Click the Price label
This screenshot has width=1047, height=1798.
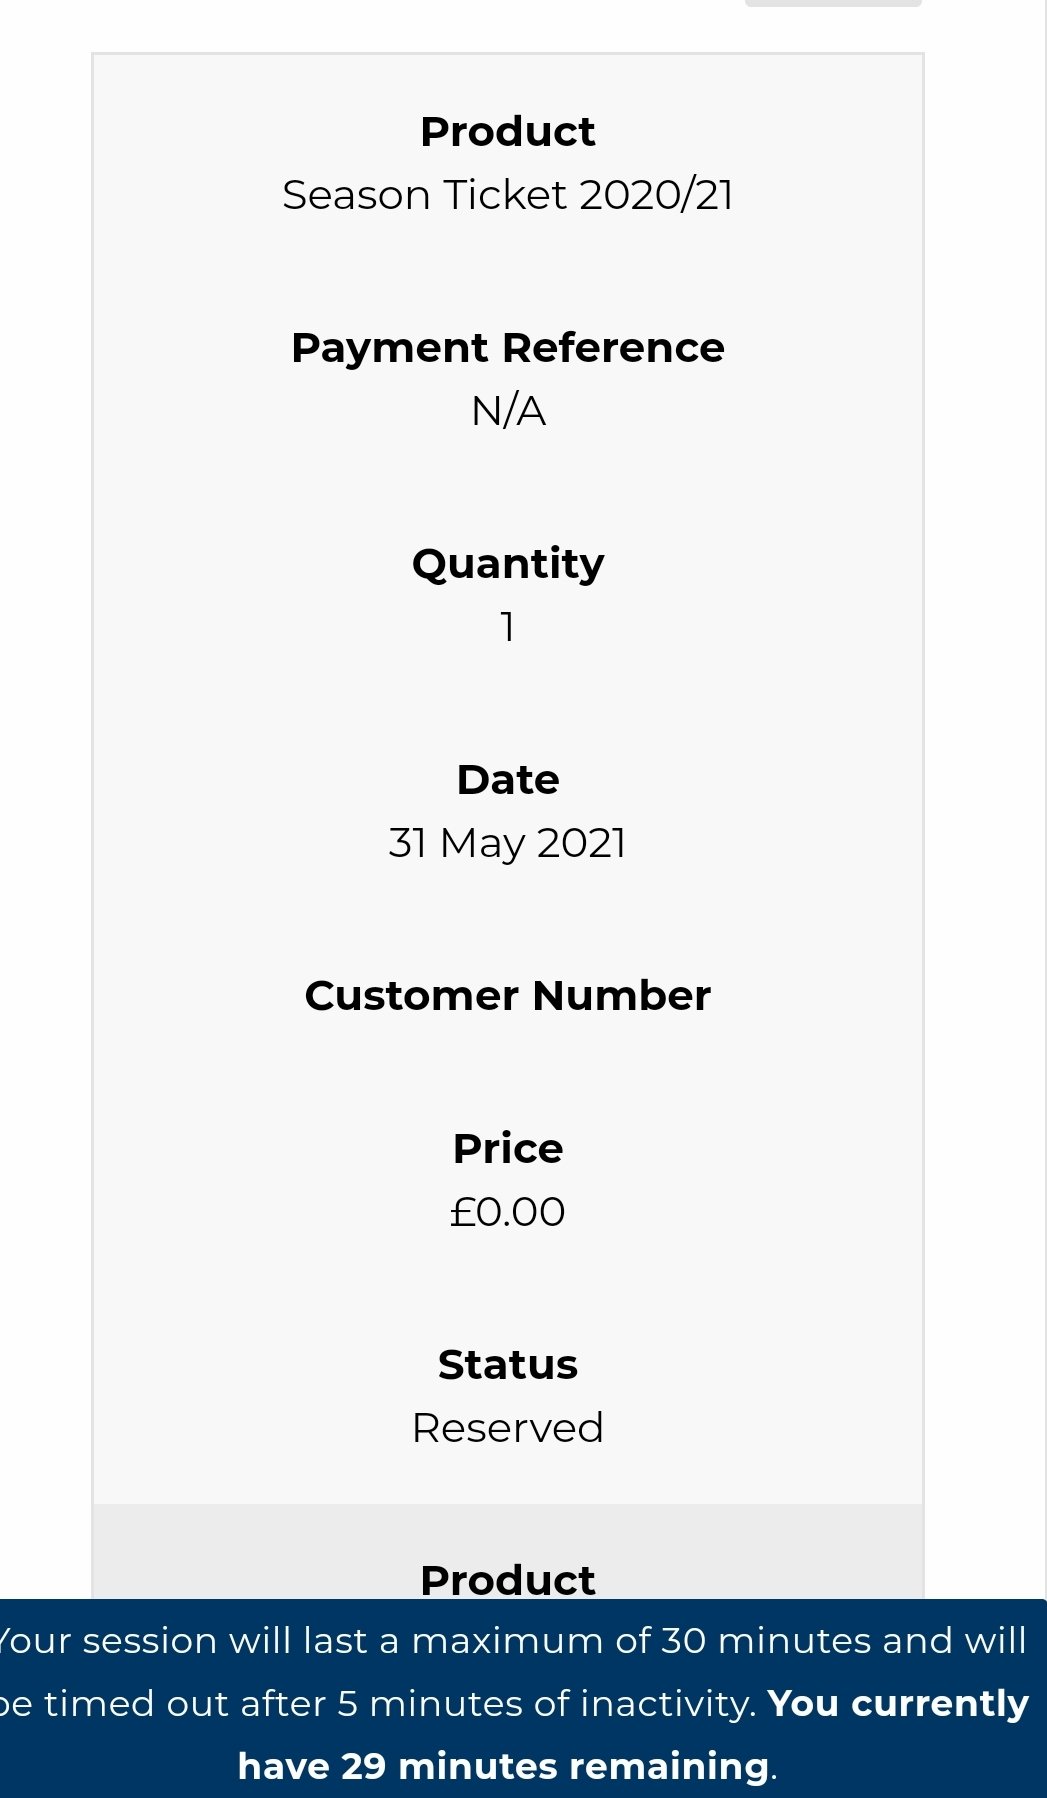coord(507,1149)
